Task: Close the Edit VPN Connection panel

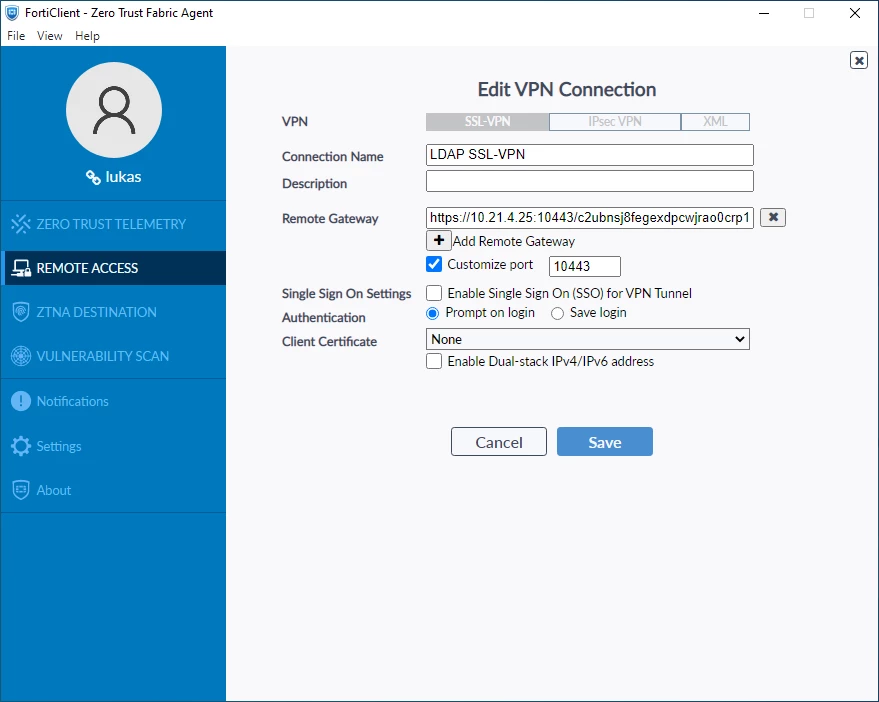Action: click(859, 60)
